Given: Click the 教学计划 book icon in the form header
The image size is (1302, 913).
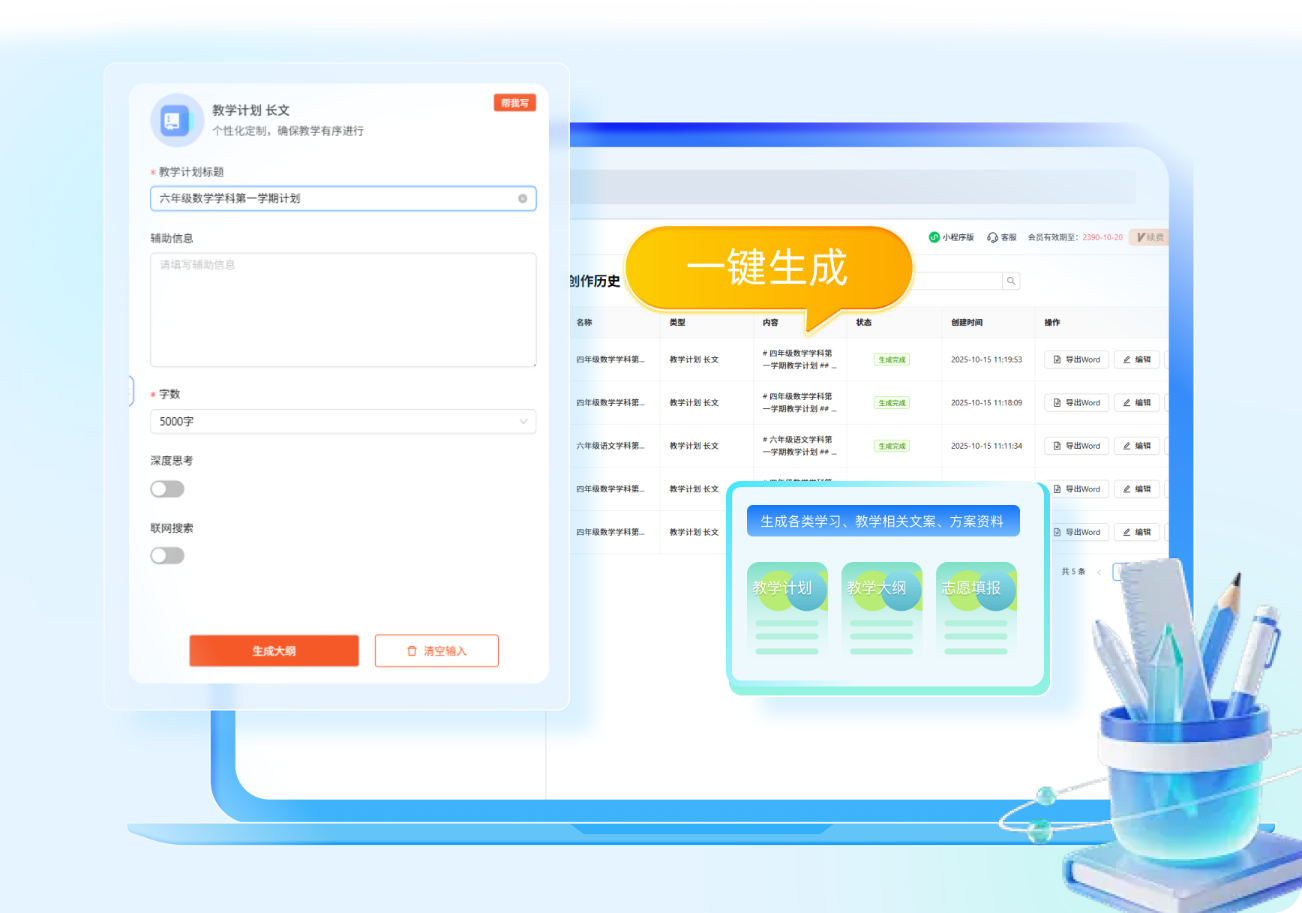Looking at the screenshot, I should (176, 120).
